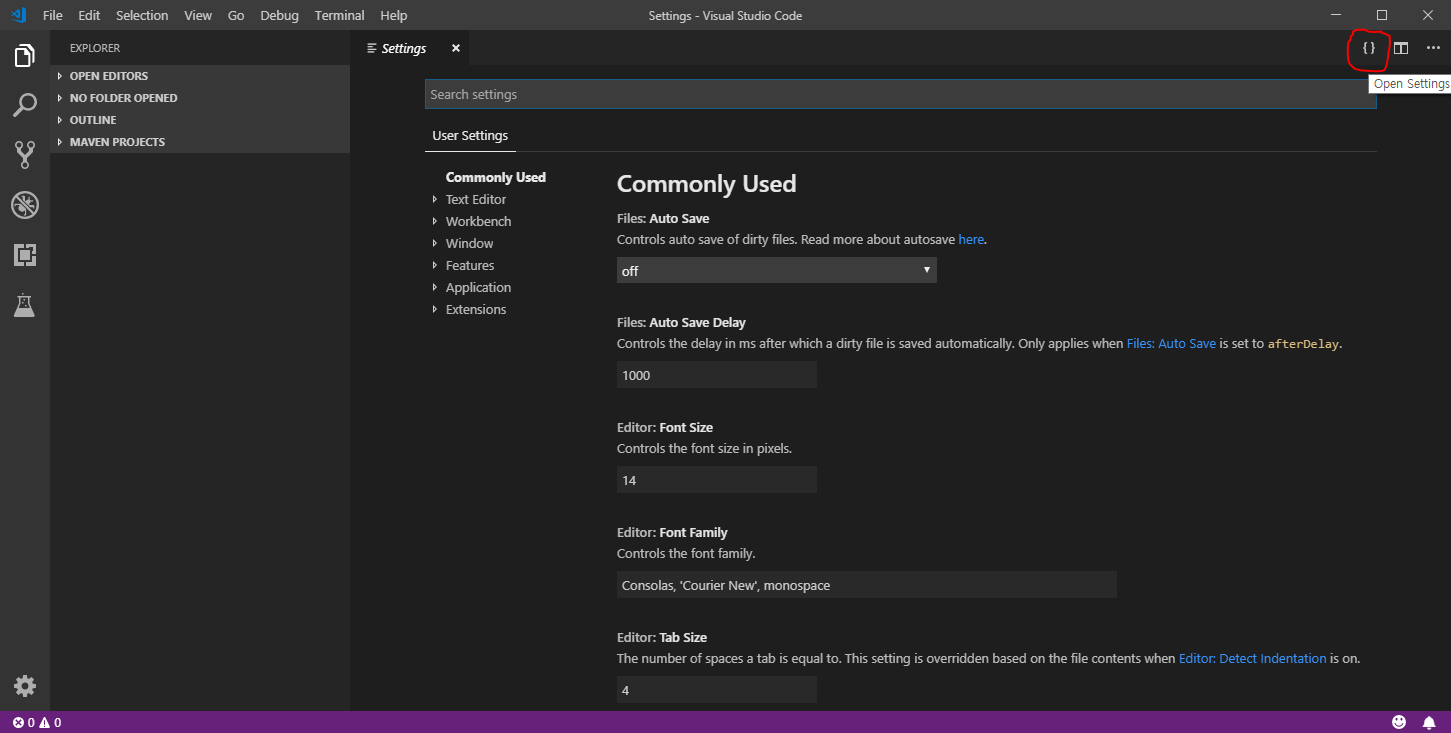Select the User Settings tab

pos(470,136)
